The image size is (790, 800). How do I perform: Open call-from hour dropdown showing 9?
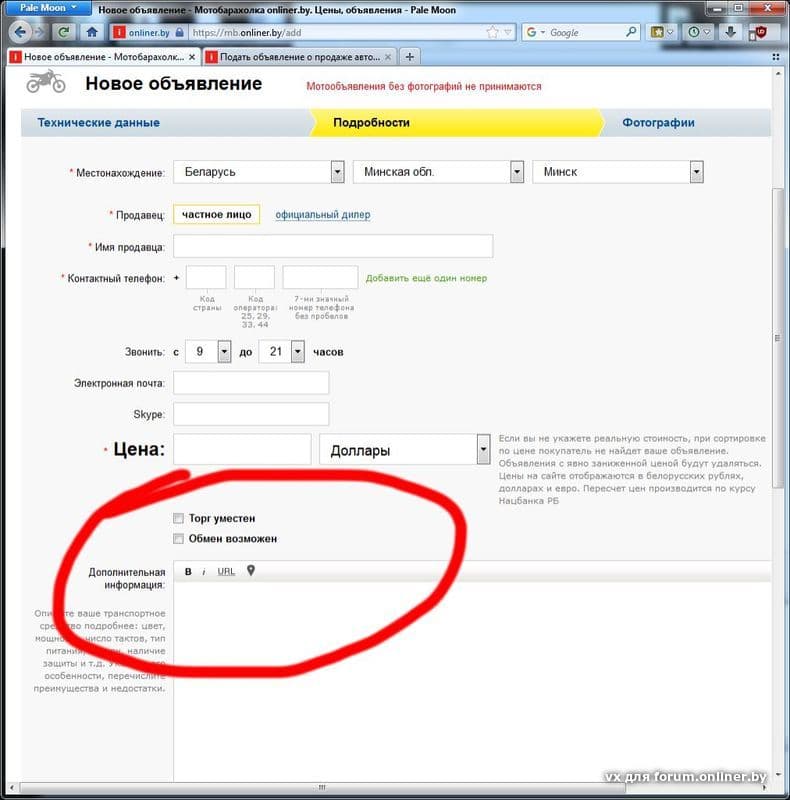tap(208, 352)
